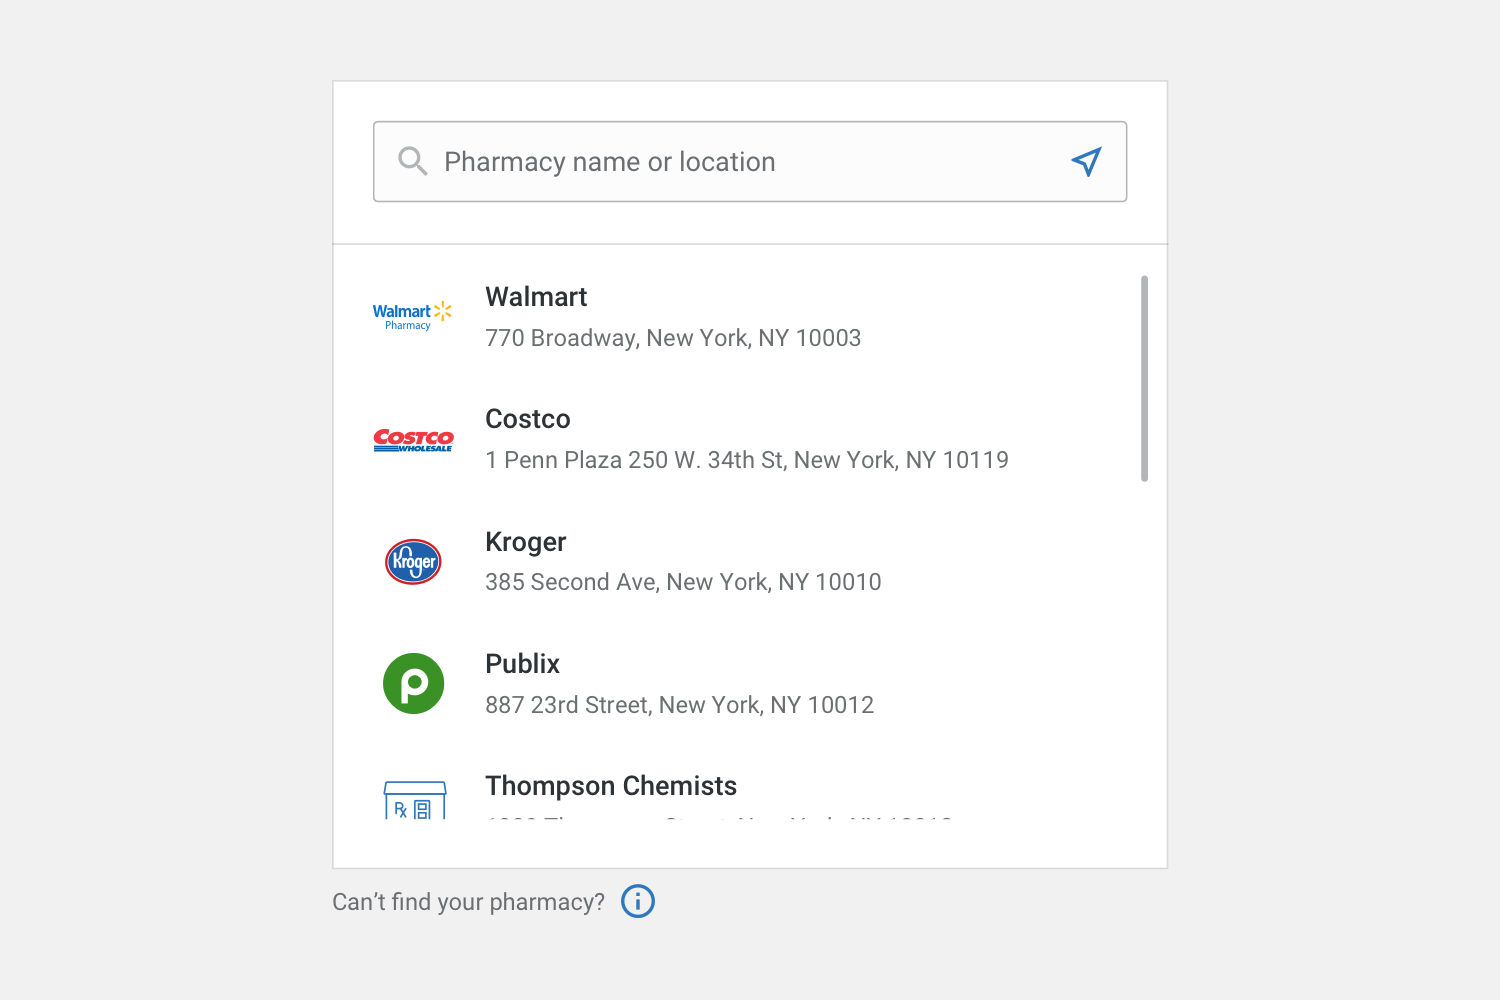Select the Thompson Chemists pharmacy name
1500x1000 pixels.
611,786
